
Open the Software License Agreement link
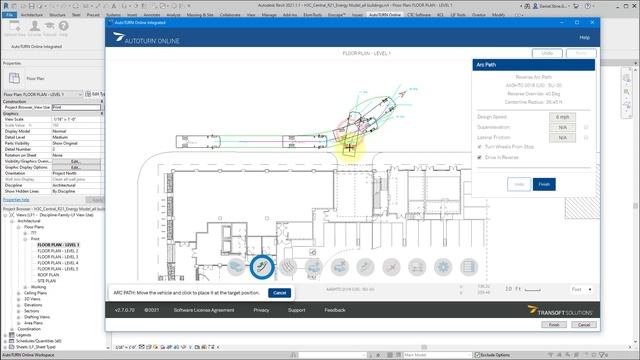[204, 310]
